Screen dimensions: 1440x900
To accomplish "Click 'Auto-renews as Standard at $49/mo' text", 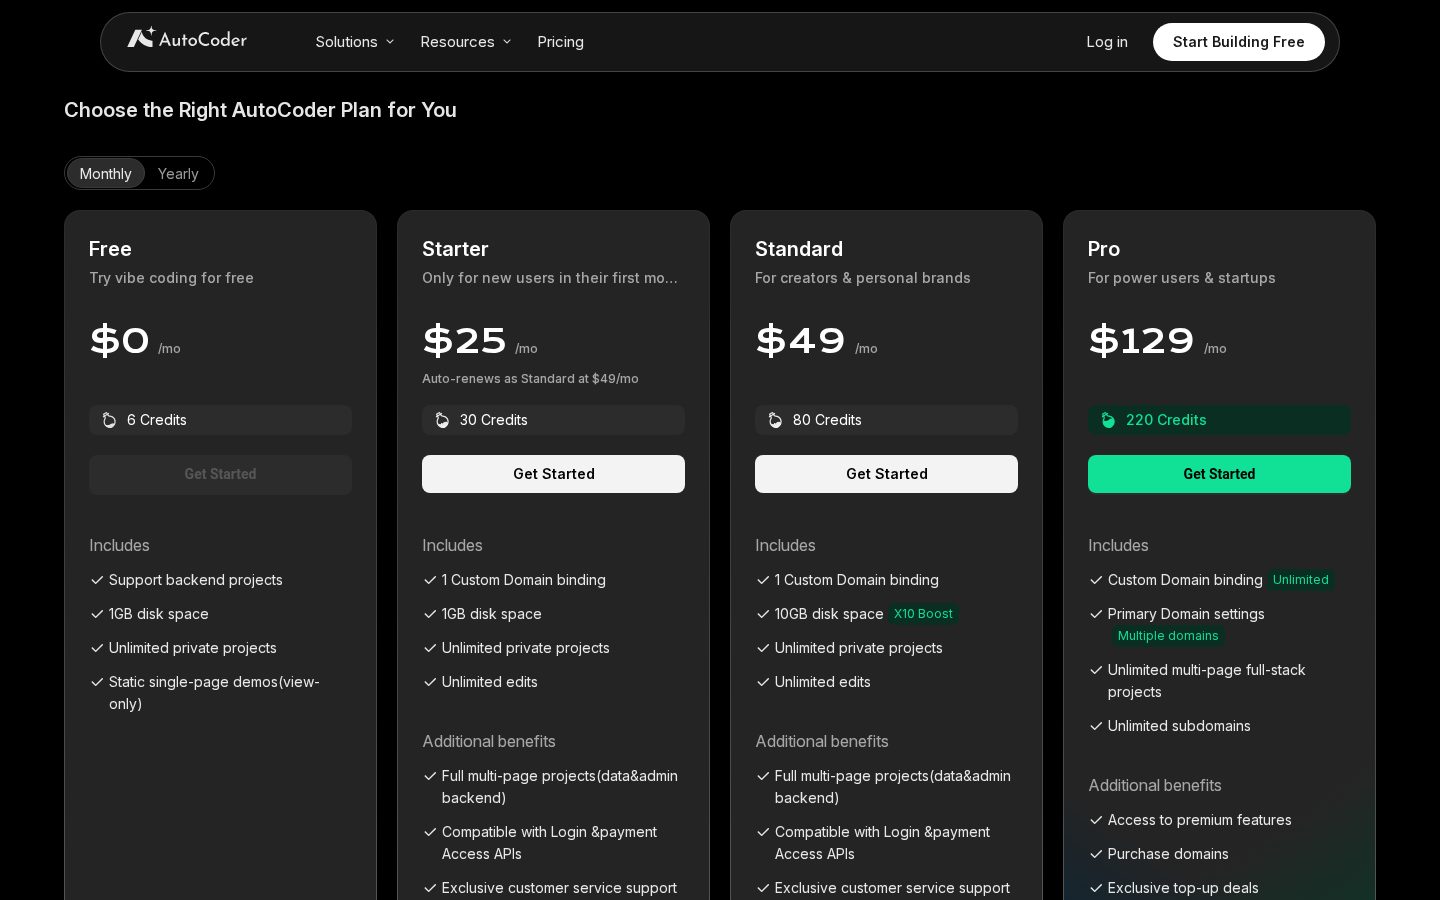I will 530,379.
